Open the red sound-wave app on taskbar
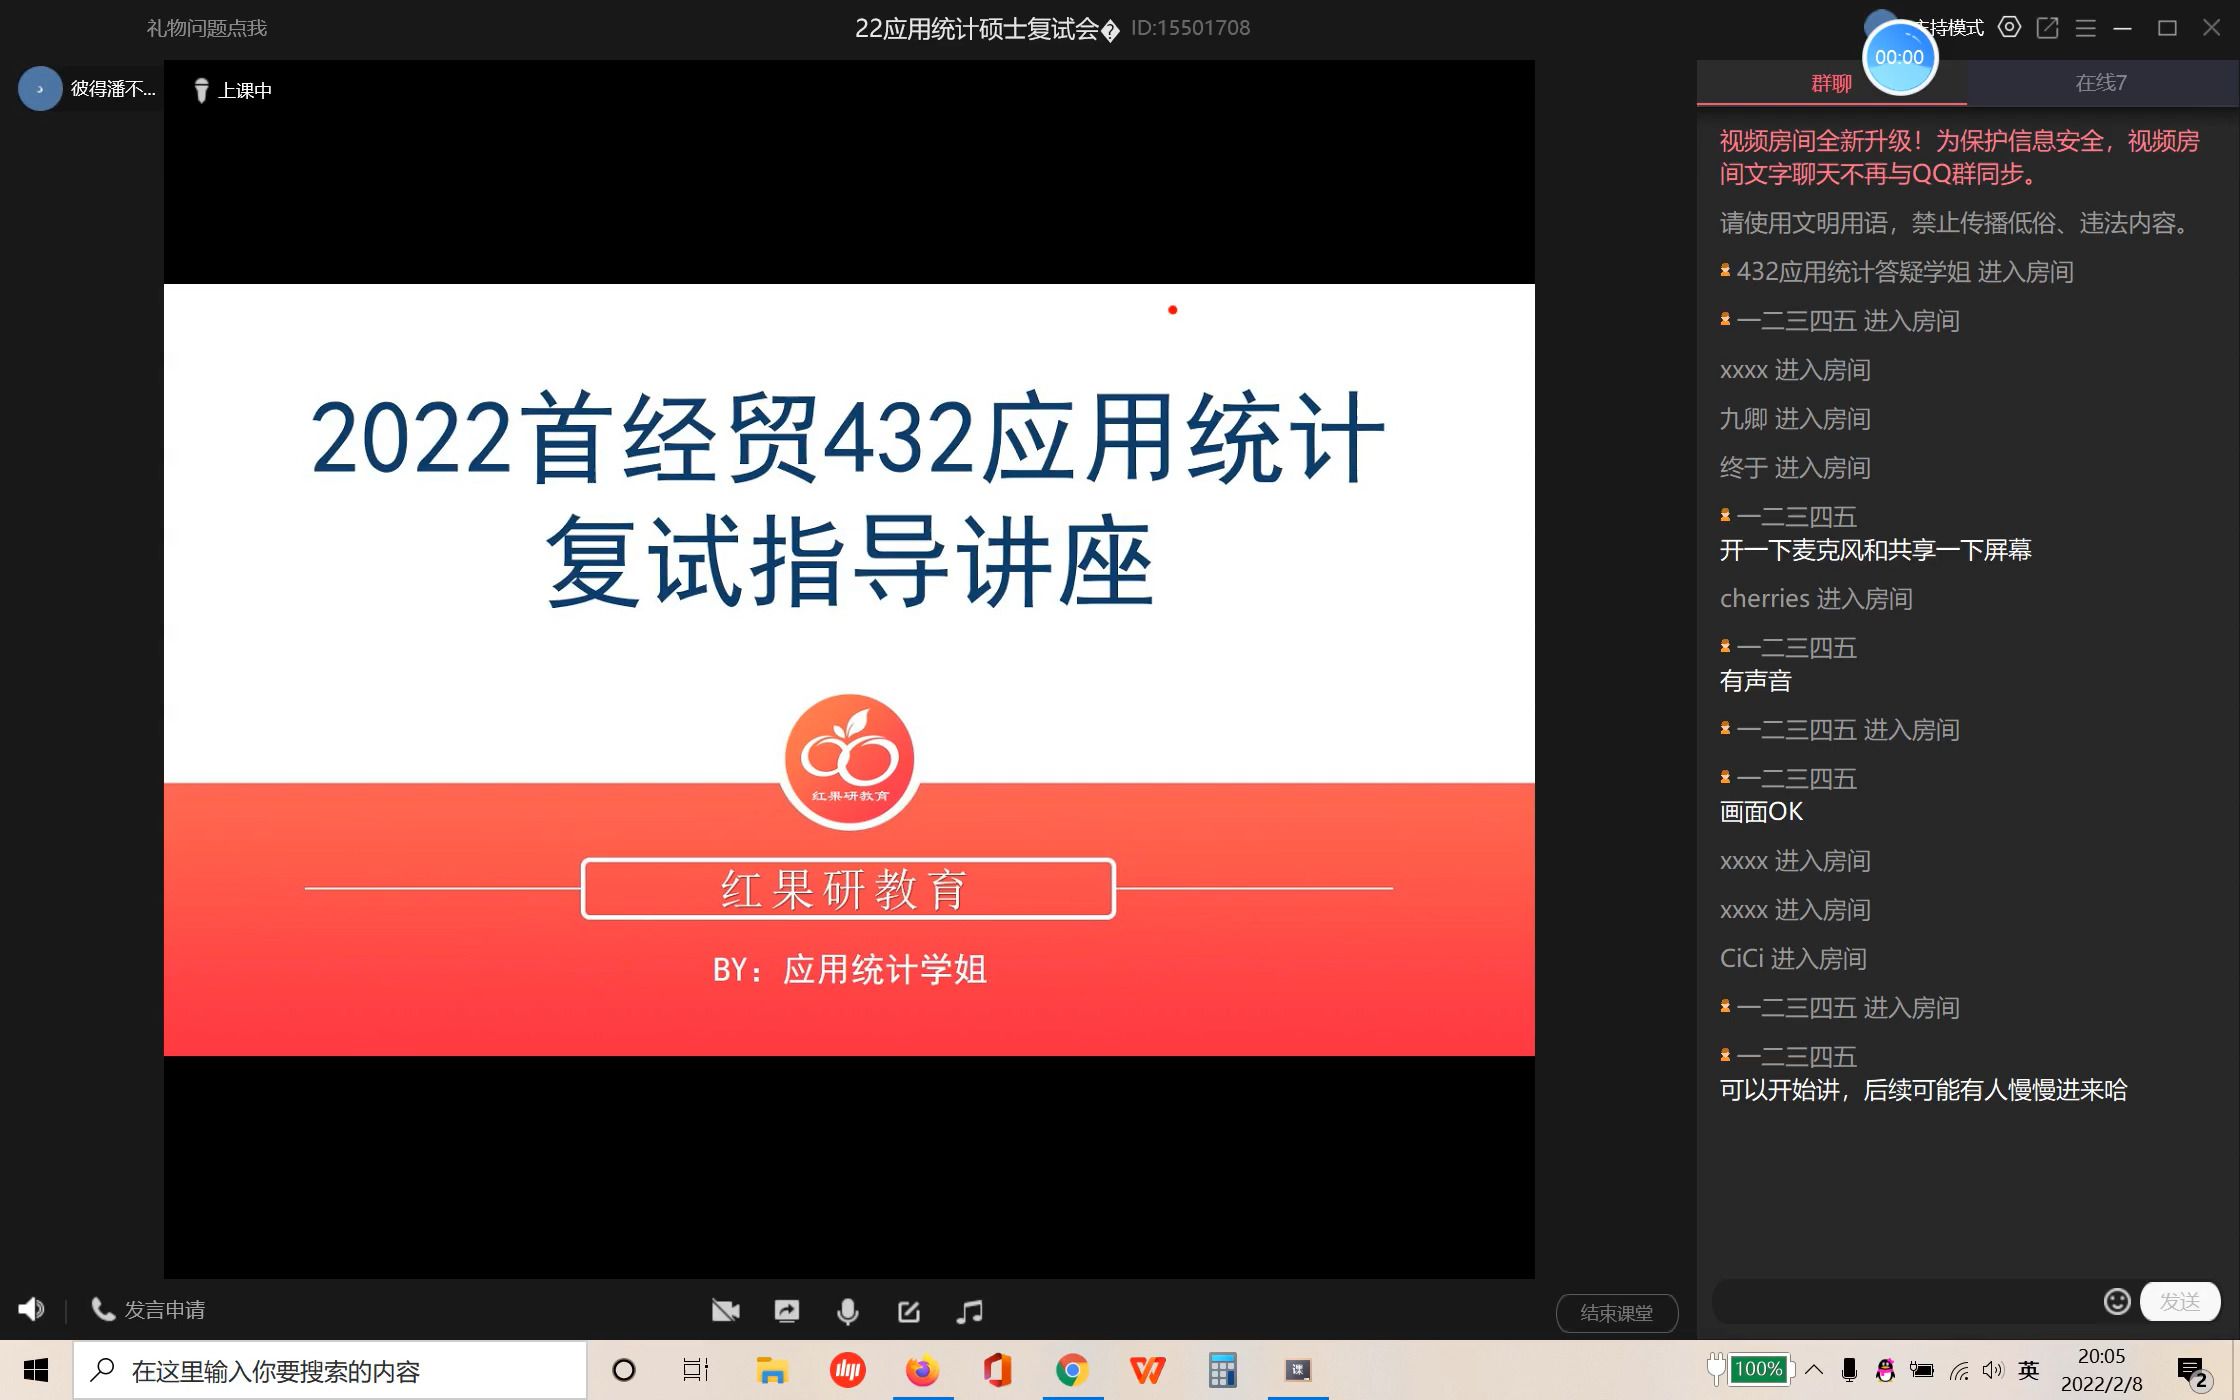This screenshot has width=2240, height=1400. pyautogui.click(x=847, y=1370)
